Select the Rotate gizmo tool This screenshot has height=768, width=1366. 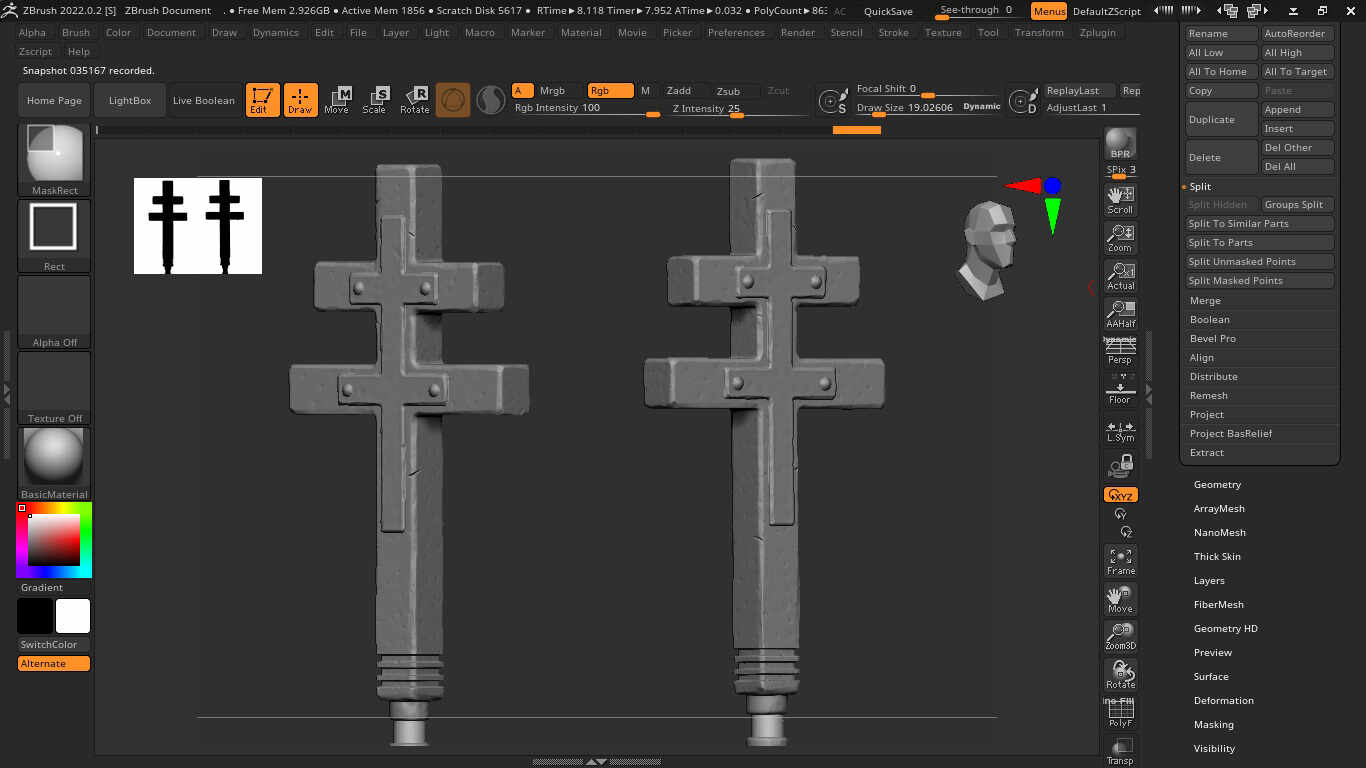[414, 100]
